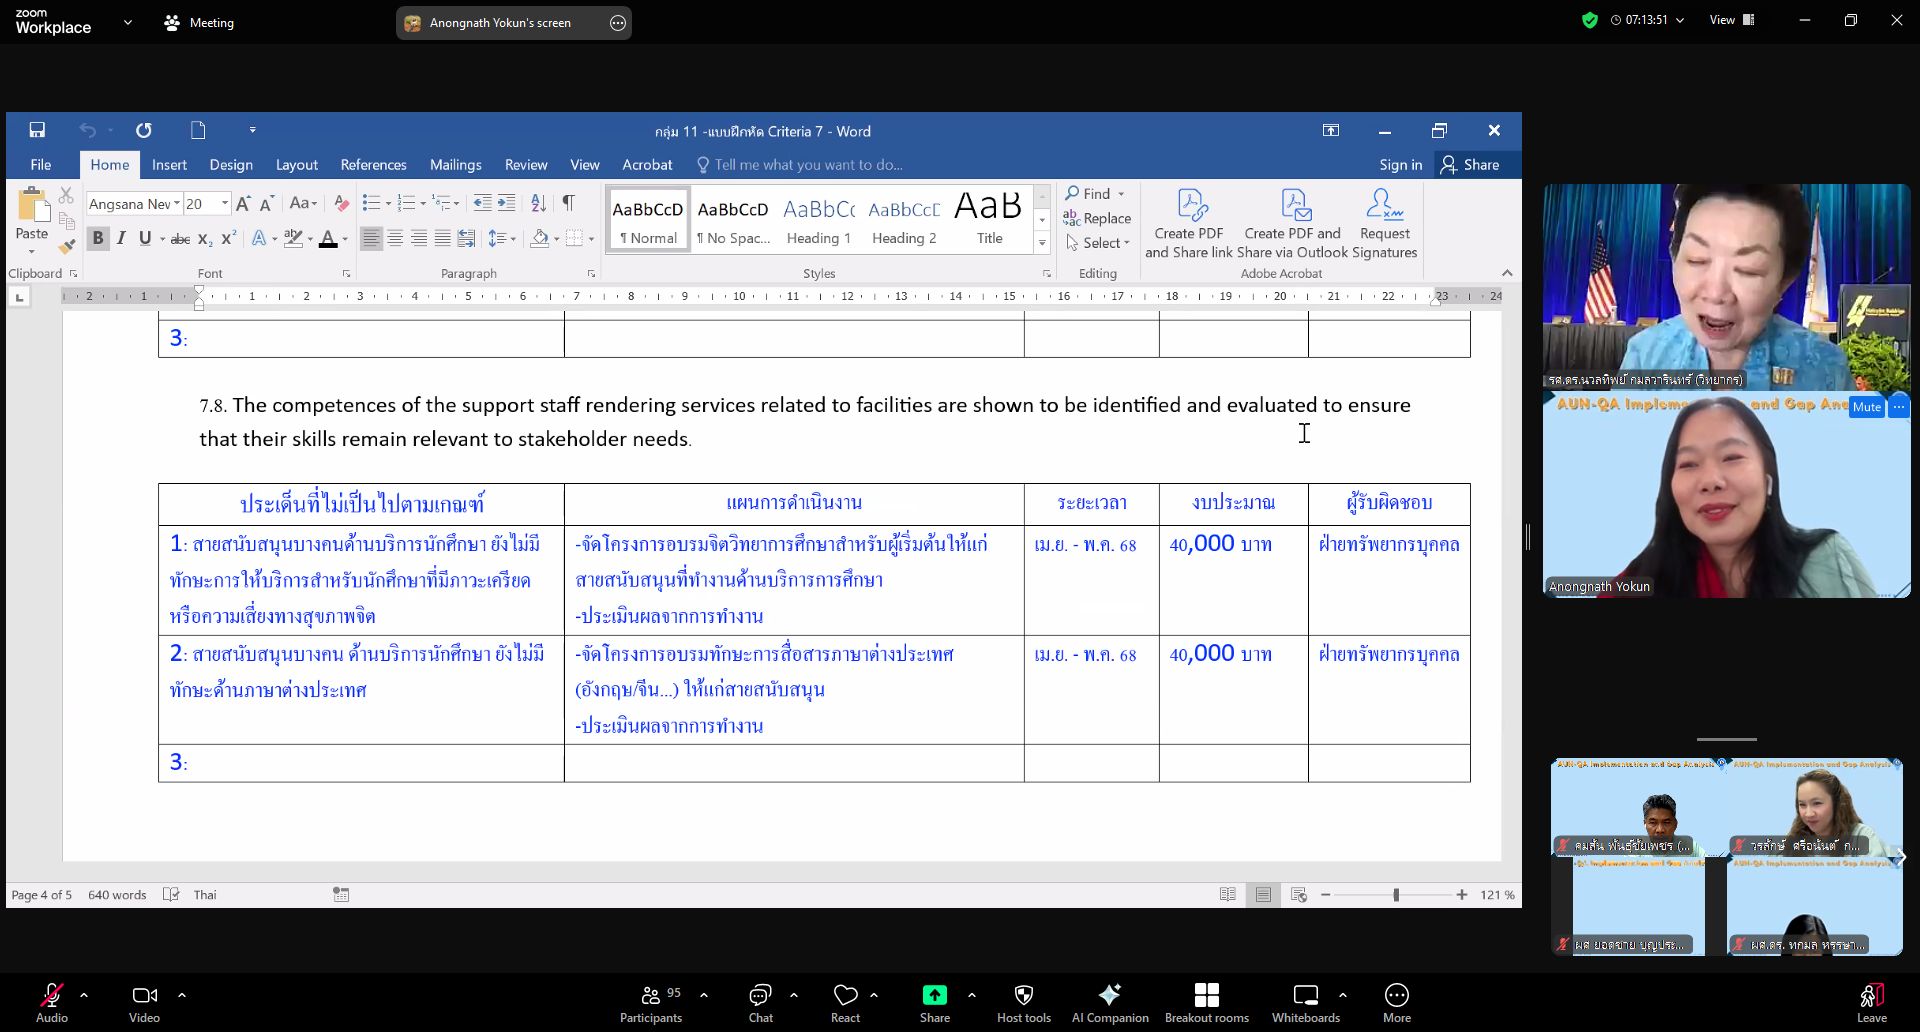Click the zoom slider handle in status bar
This screenshot has height=1032, width=1920.
[x=1396, y=895]
